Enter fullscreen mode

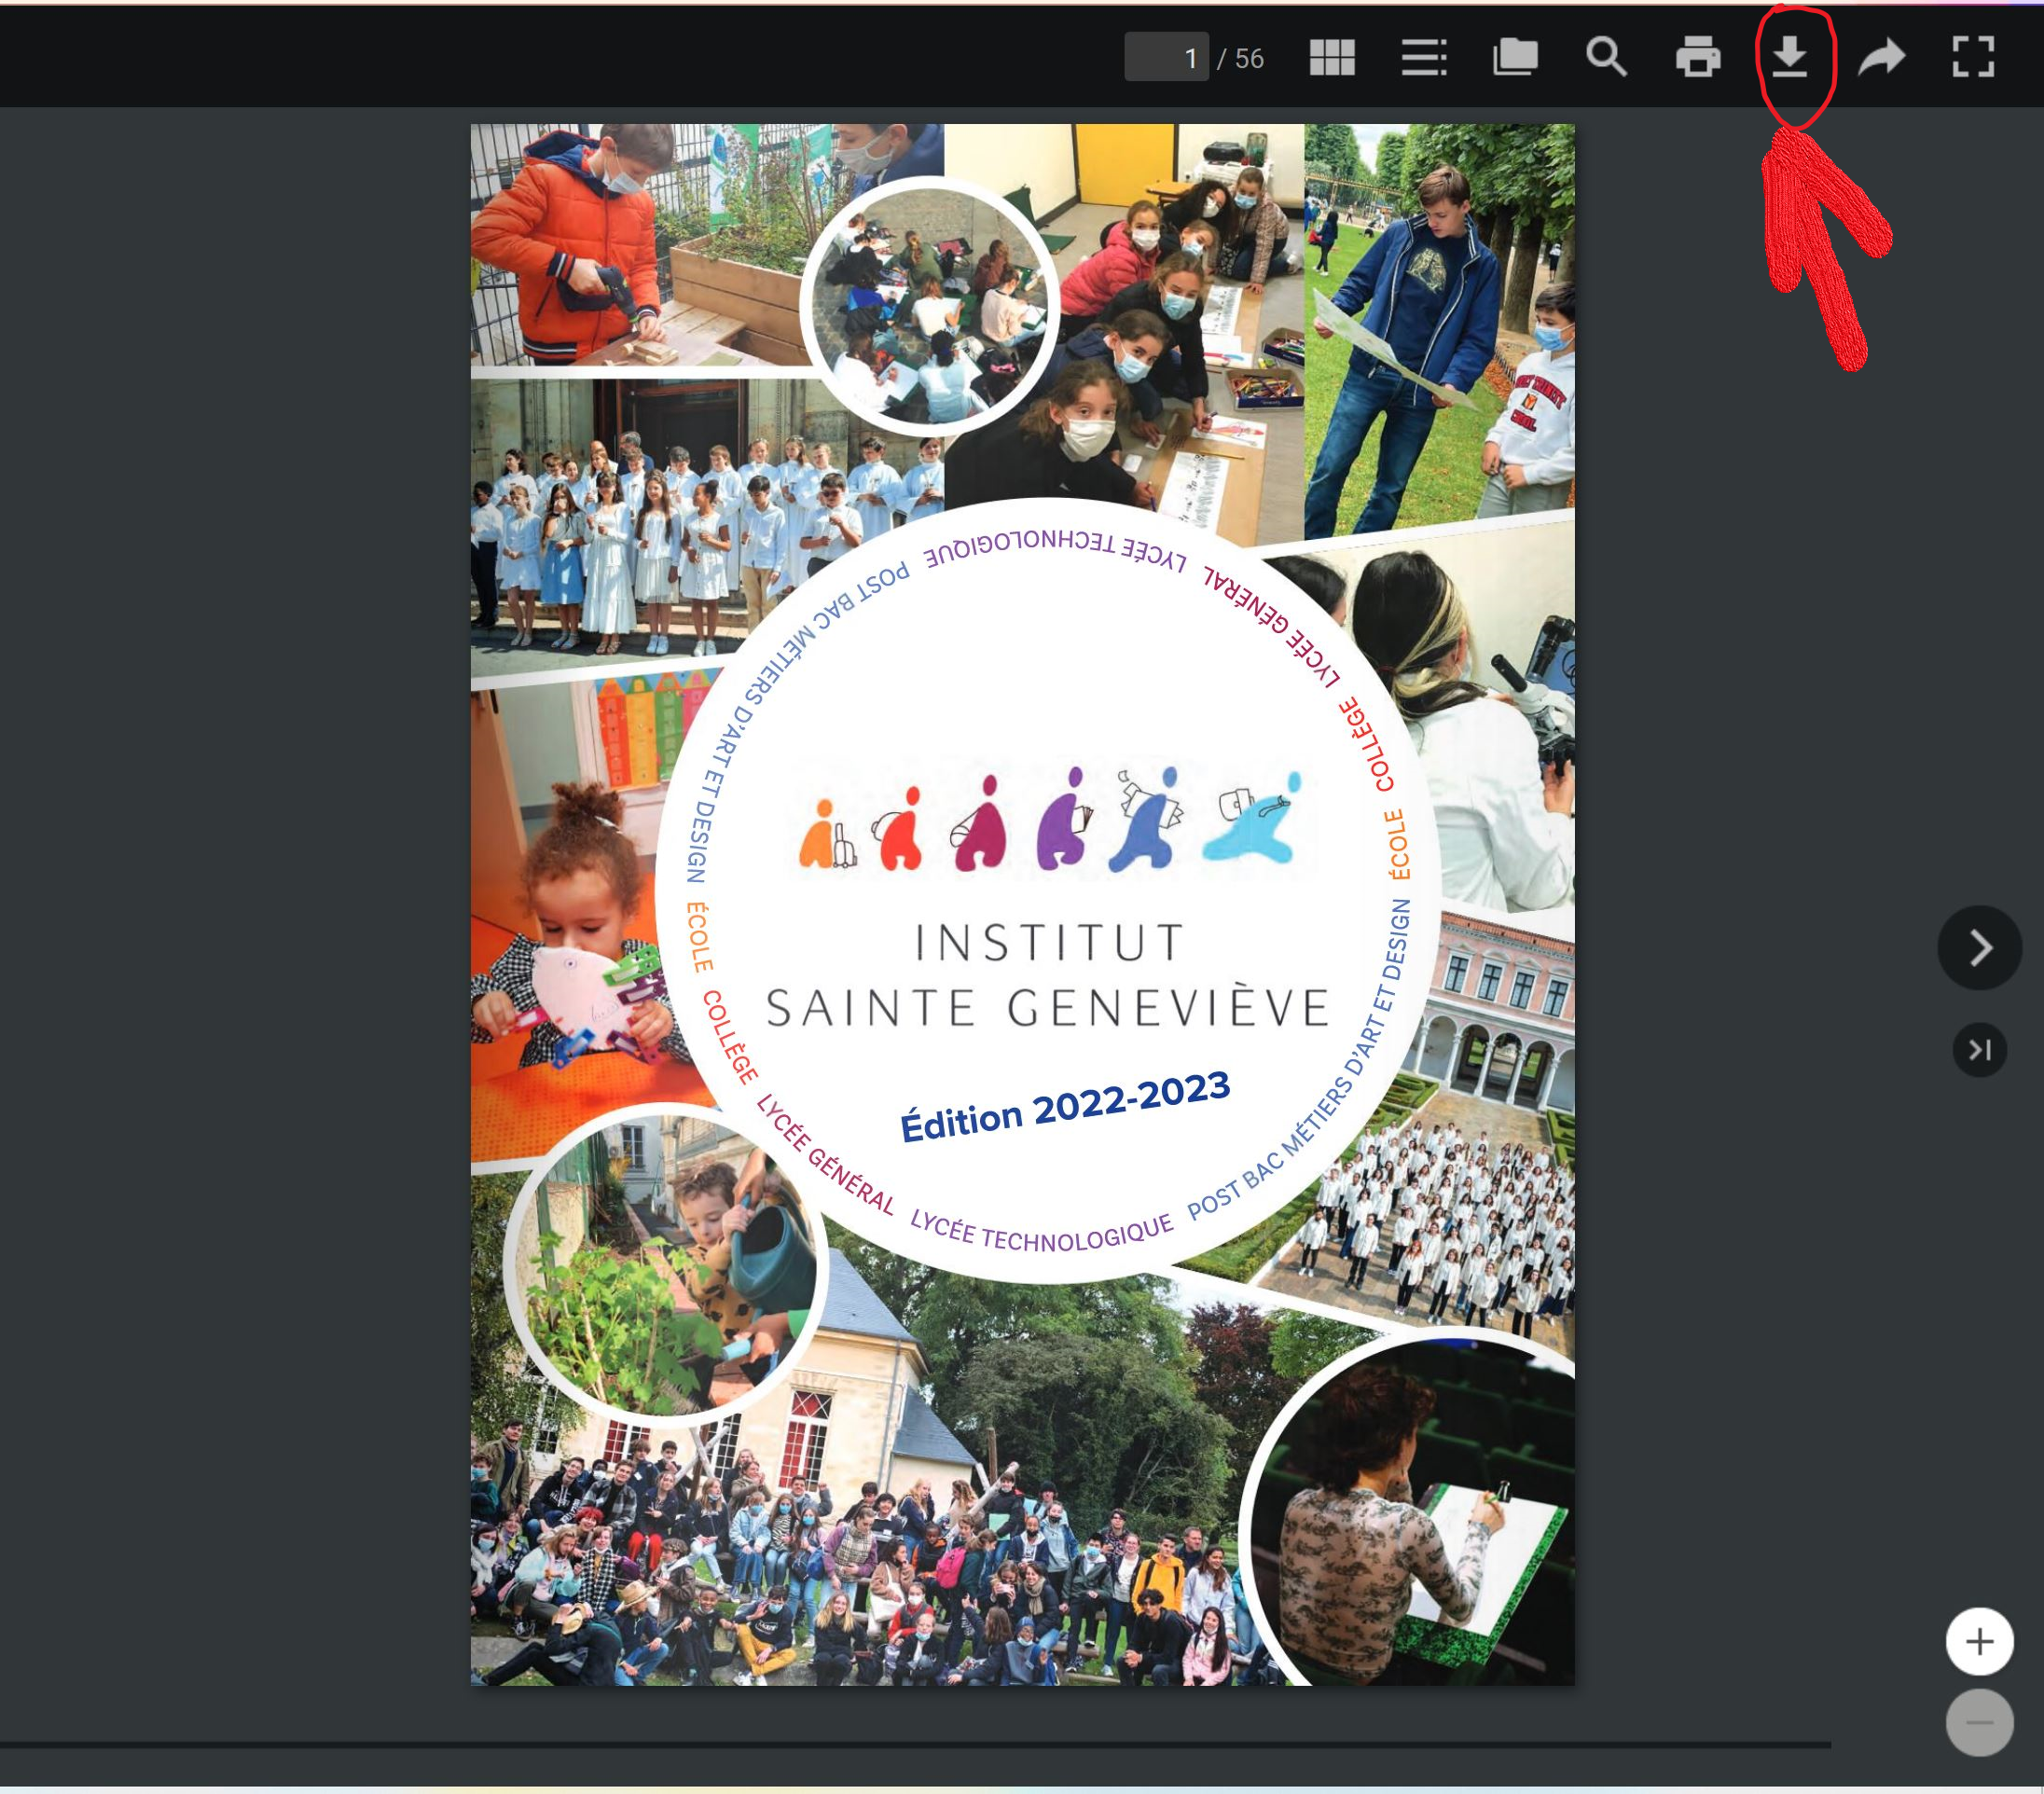click(1973, 57)
